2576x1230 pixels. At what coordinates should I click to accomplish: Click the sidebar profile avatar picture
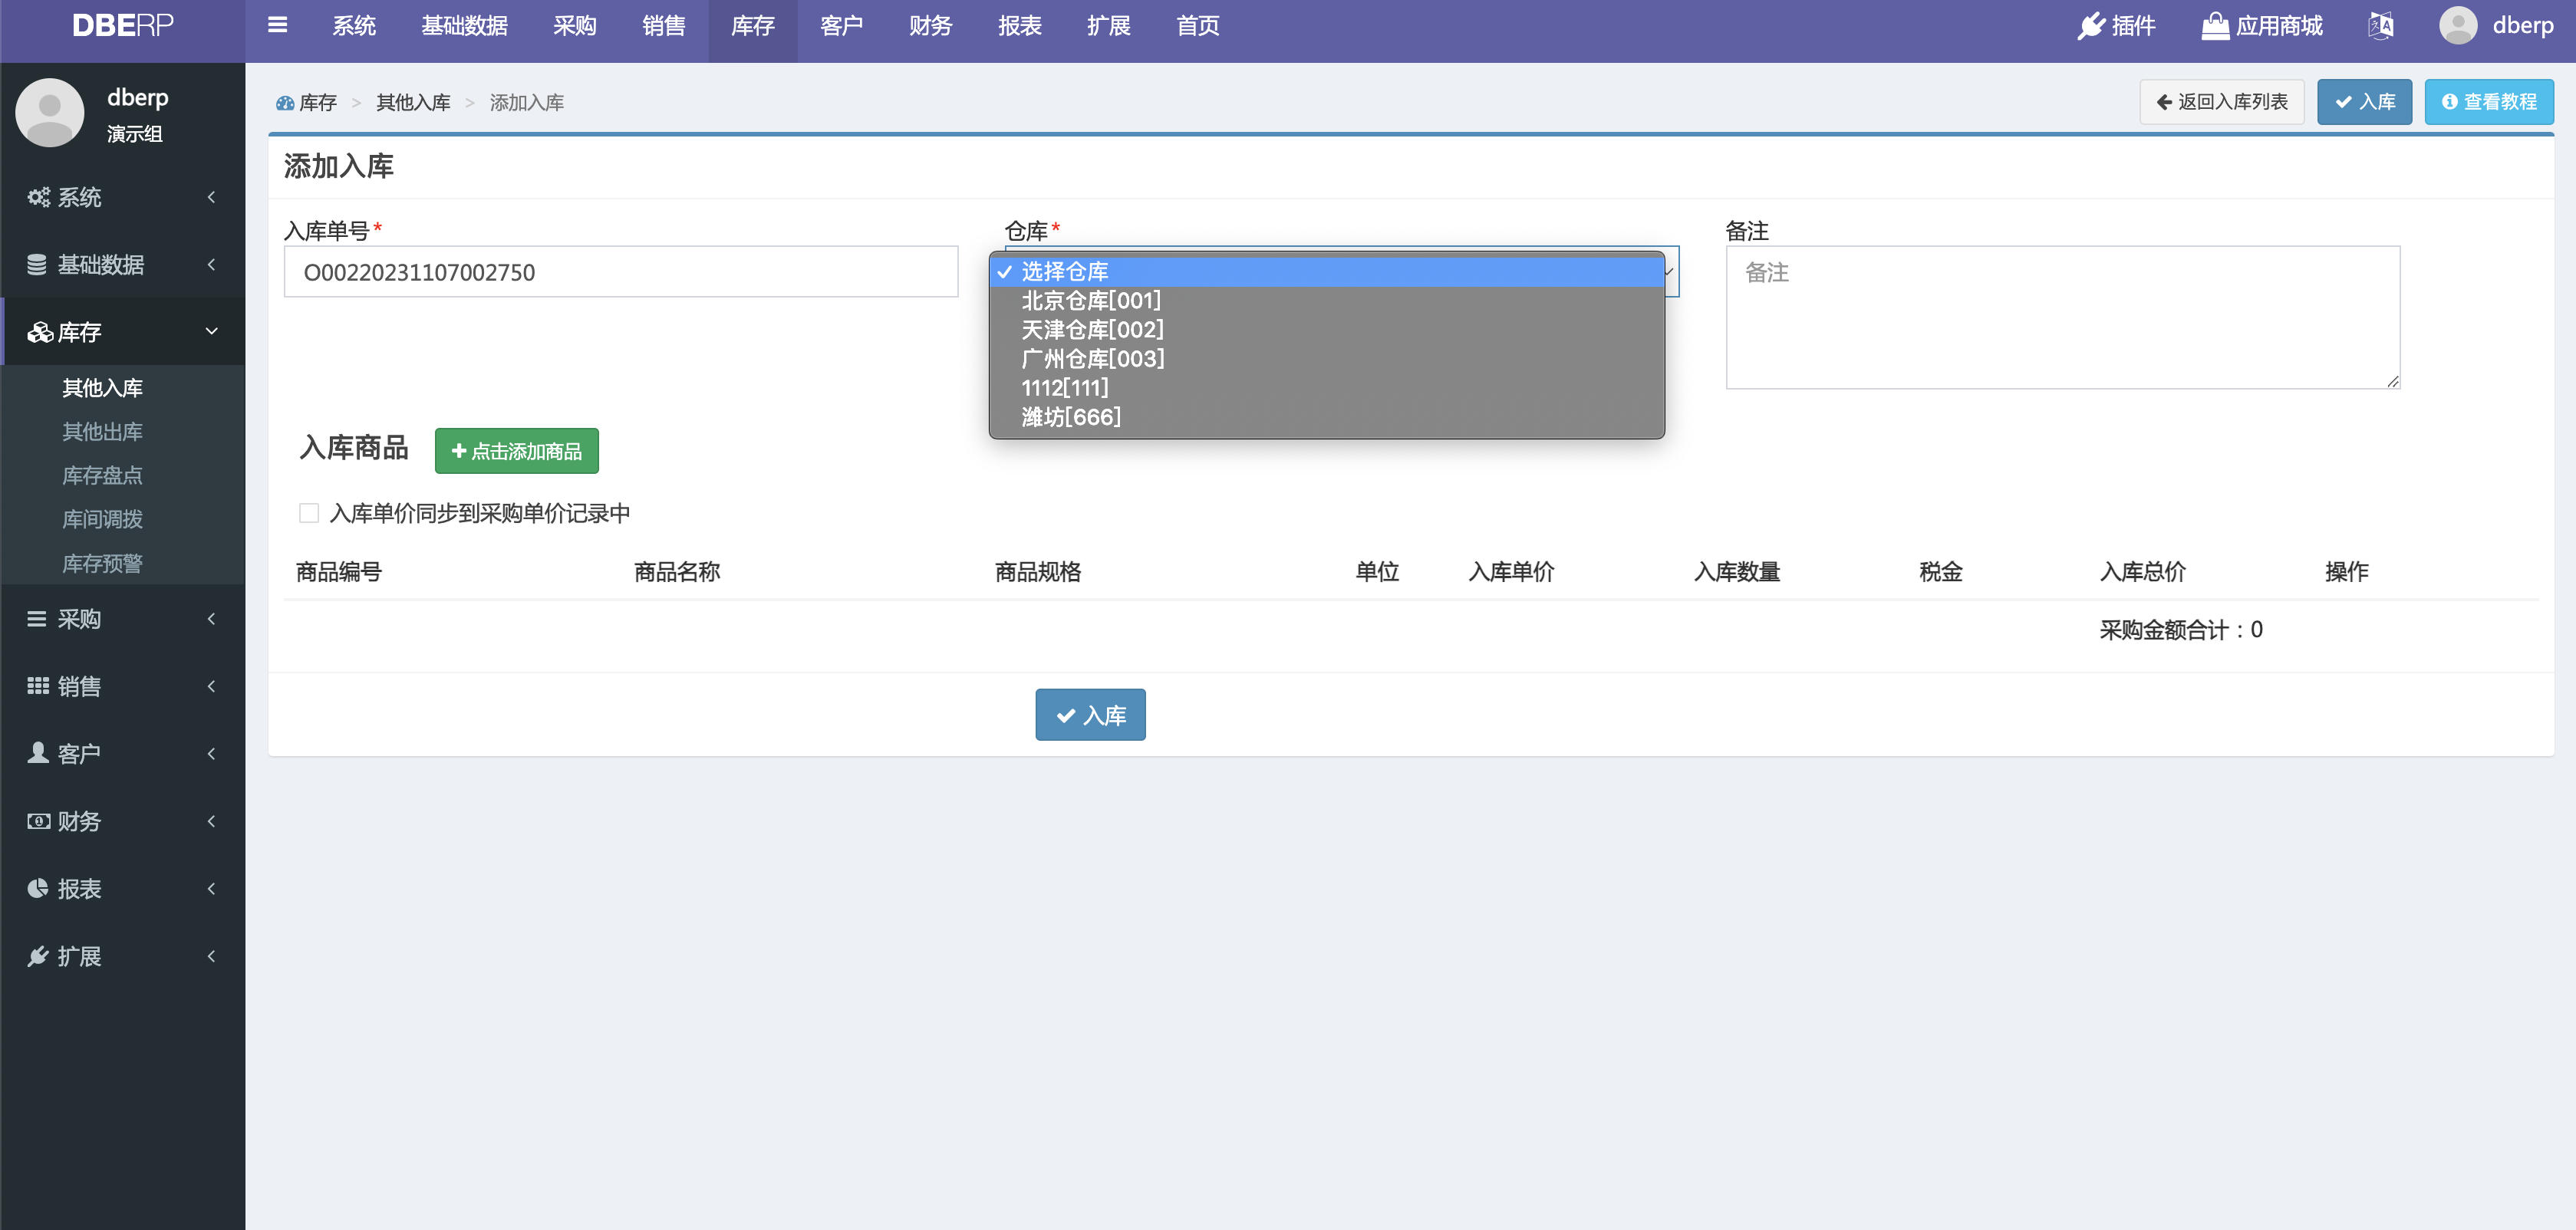point(50,113)
